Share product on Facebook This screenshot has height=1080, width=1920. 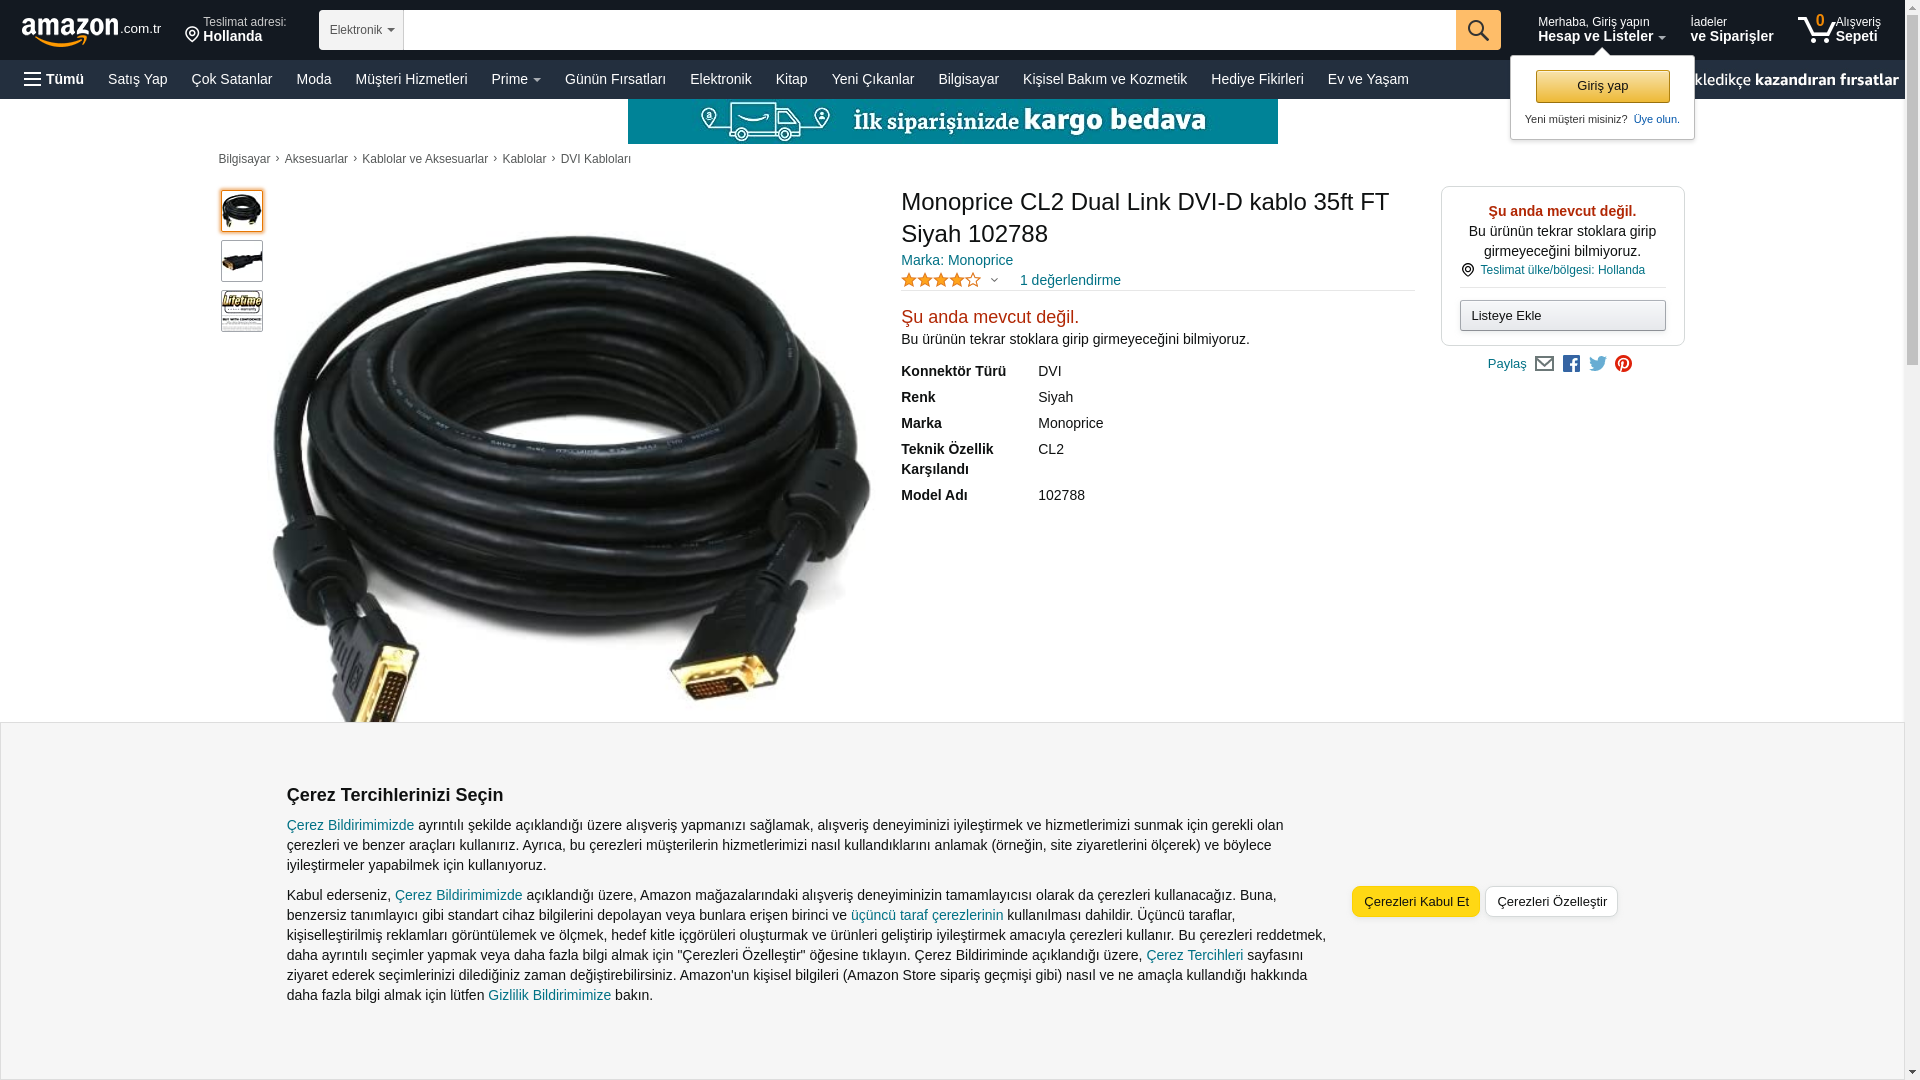click(x=1571, y=364)
